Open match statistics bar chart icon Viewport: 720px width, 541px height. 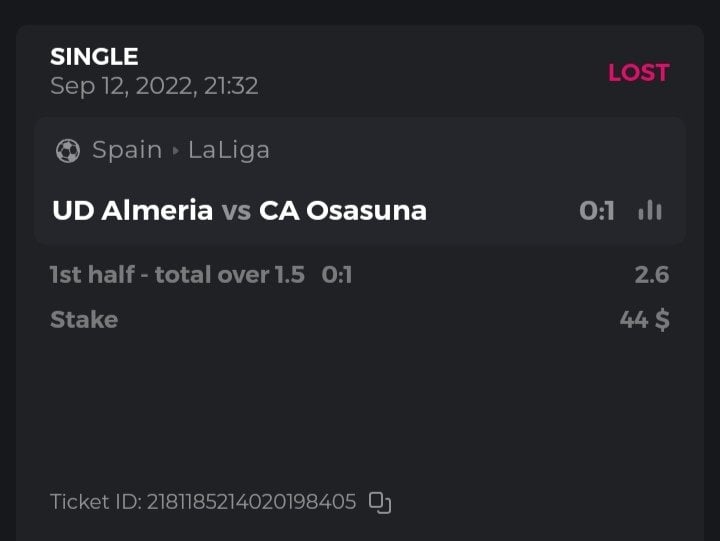click(650, 211)
